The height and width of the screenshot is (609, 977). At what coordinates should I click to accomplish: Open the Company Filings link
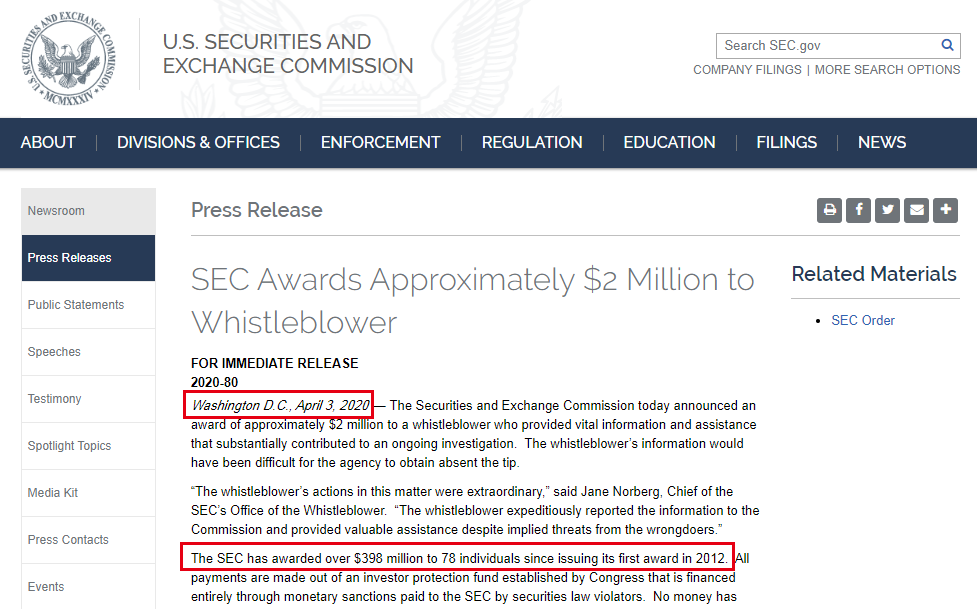pos(747,70)
